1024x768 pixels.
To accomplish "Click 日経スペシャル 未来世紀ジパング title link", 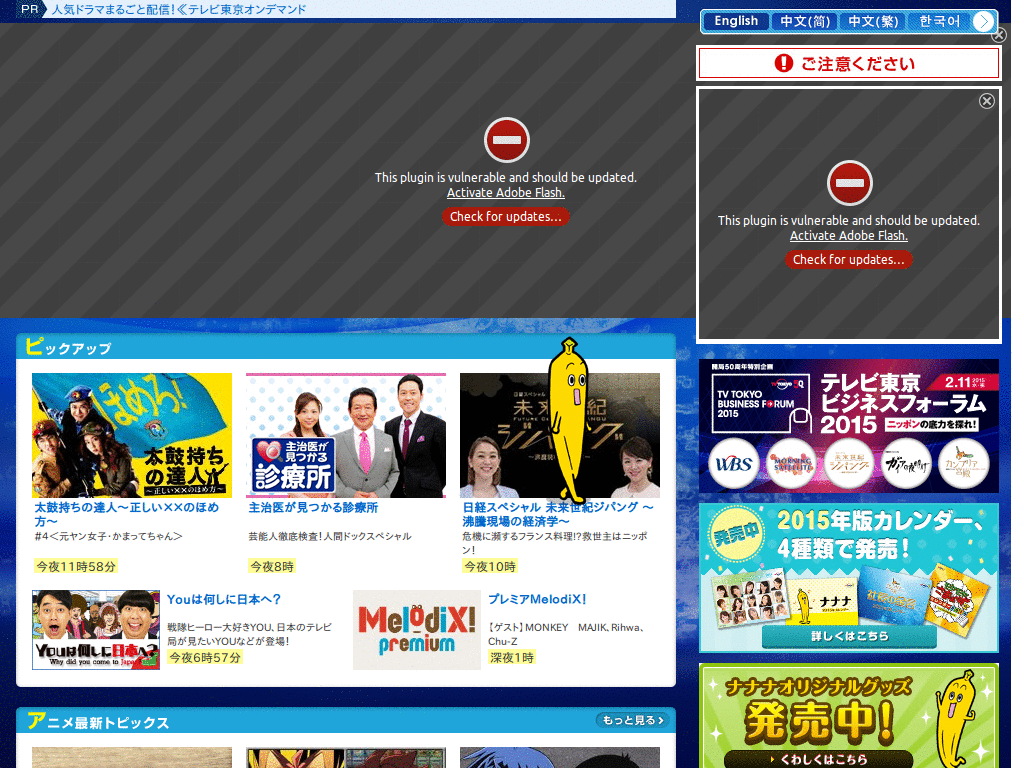I will 558,514.
